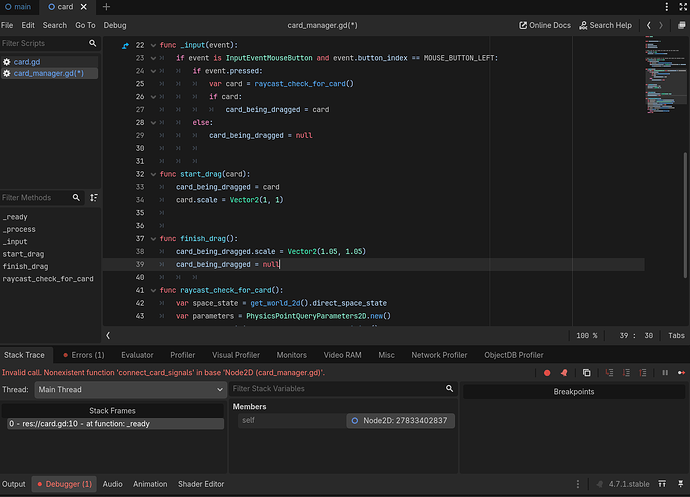Click the gear icon beside card_manager.gd(*)
The width and height of the screenshot is (690, 497).
(7, 74)
